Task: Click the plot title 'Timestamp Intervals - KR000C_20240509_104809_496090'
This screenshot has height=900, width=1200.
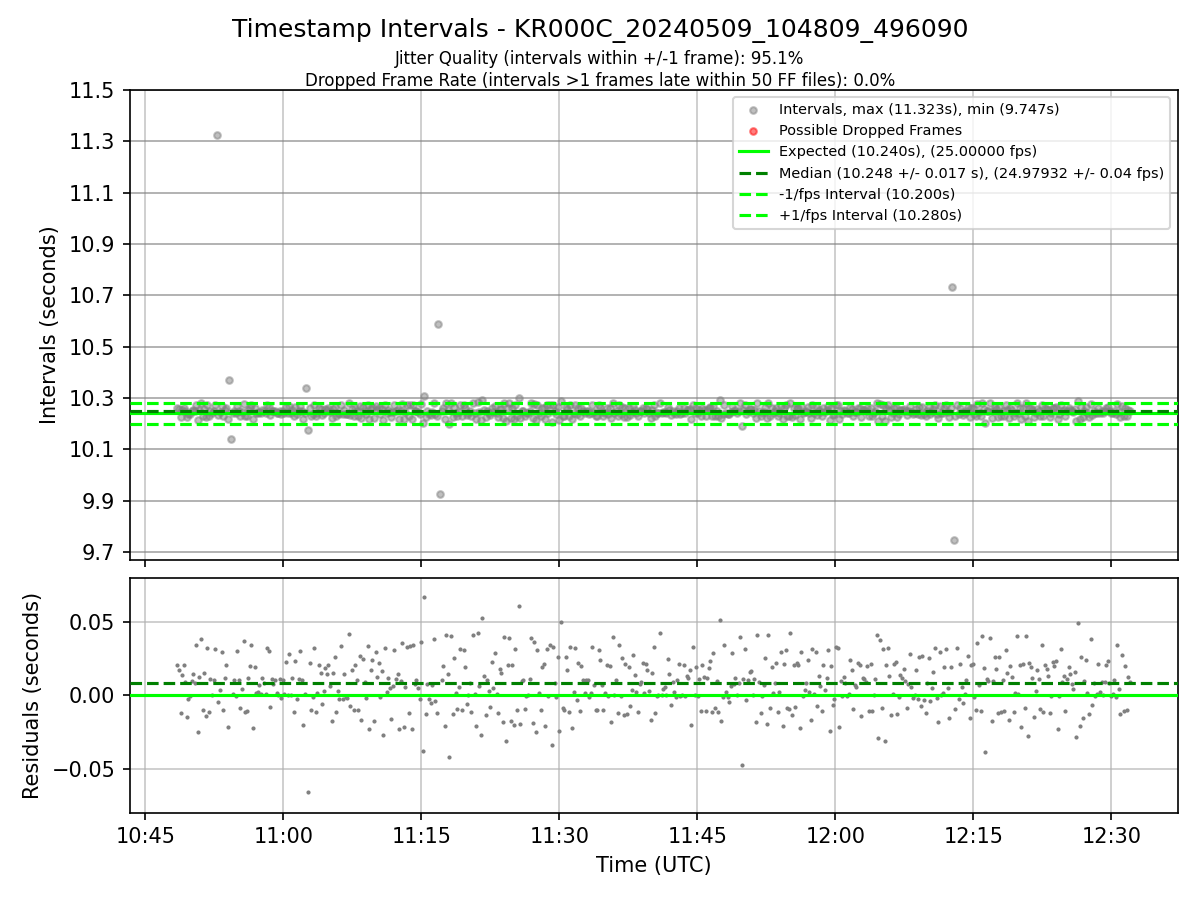Action: pyautogui.click(x=600, y=29)
